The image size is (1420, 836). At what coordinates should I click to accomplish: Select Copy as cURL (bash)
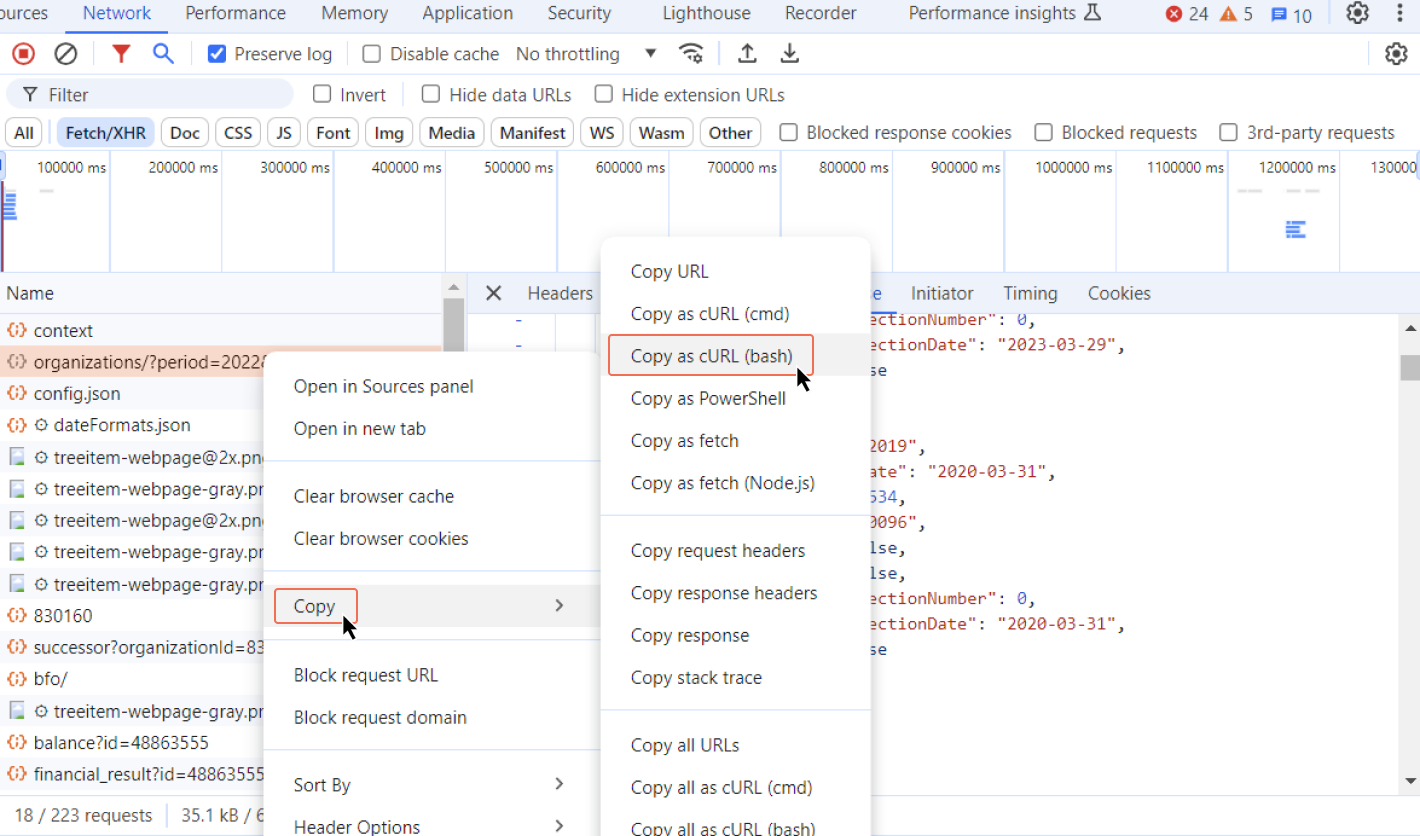(x=711, y=356)
